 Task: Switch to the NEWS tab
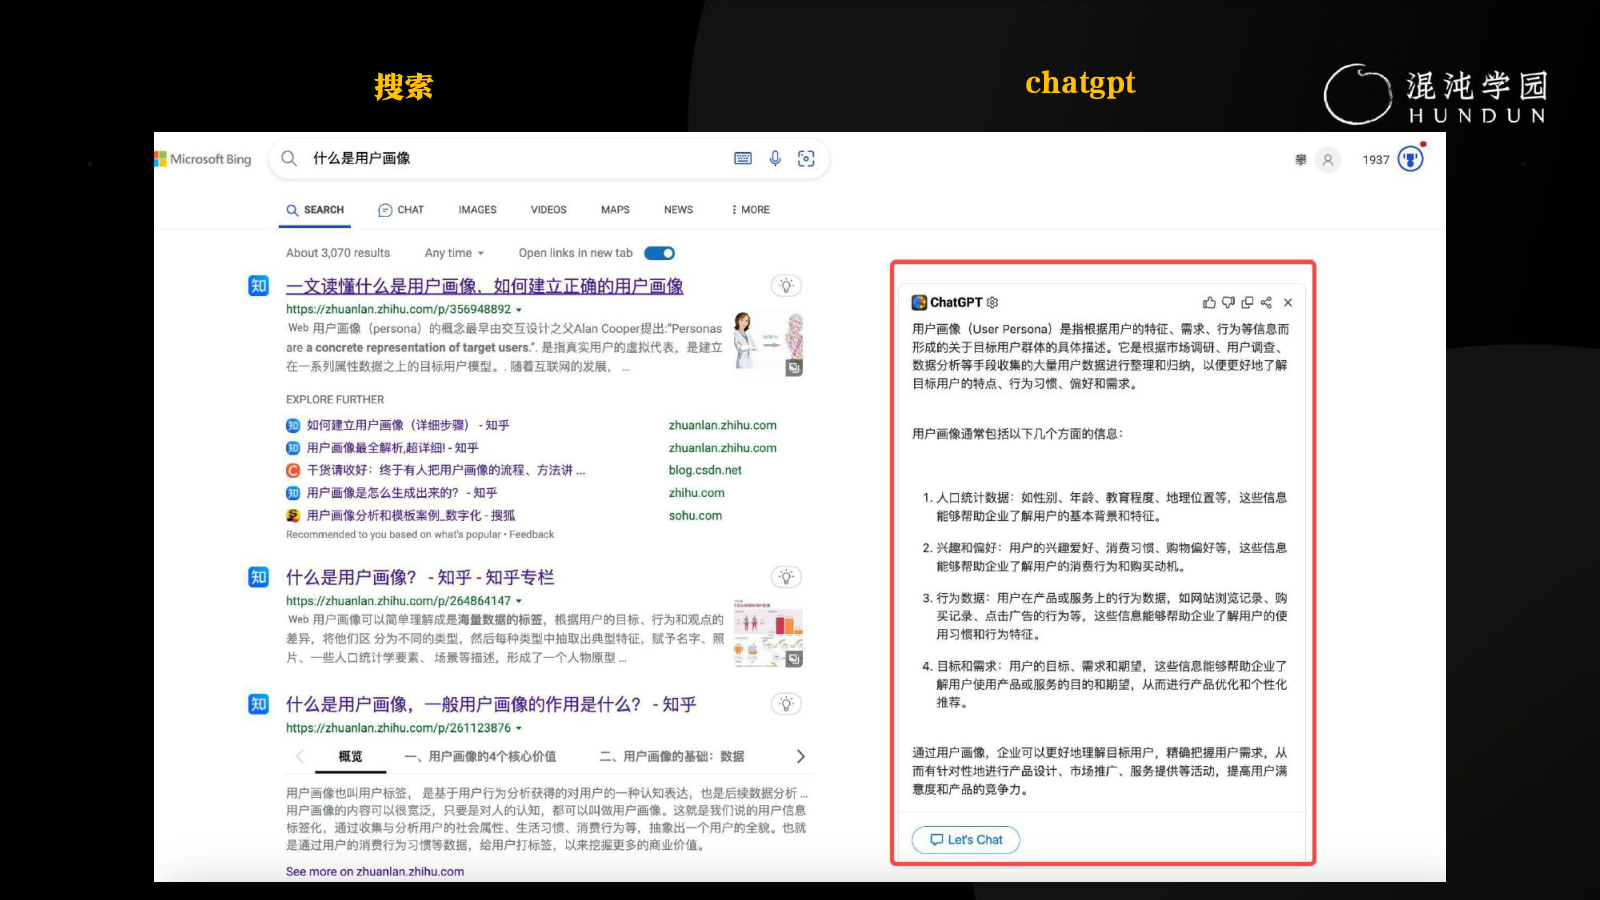click(x=678, y=210)
